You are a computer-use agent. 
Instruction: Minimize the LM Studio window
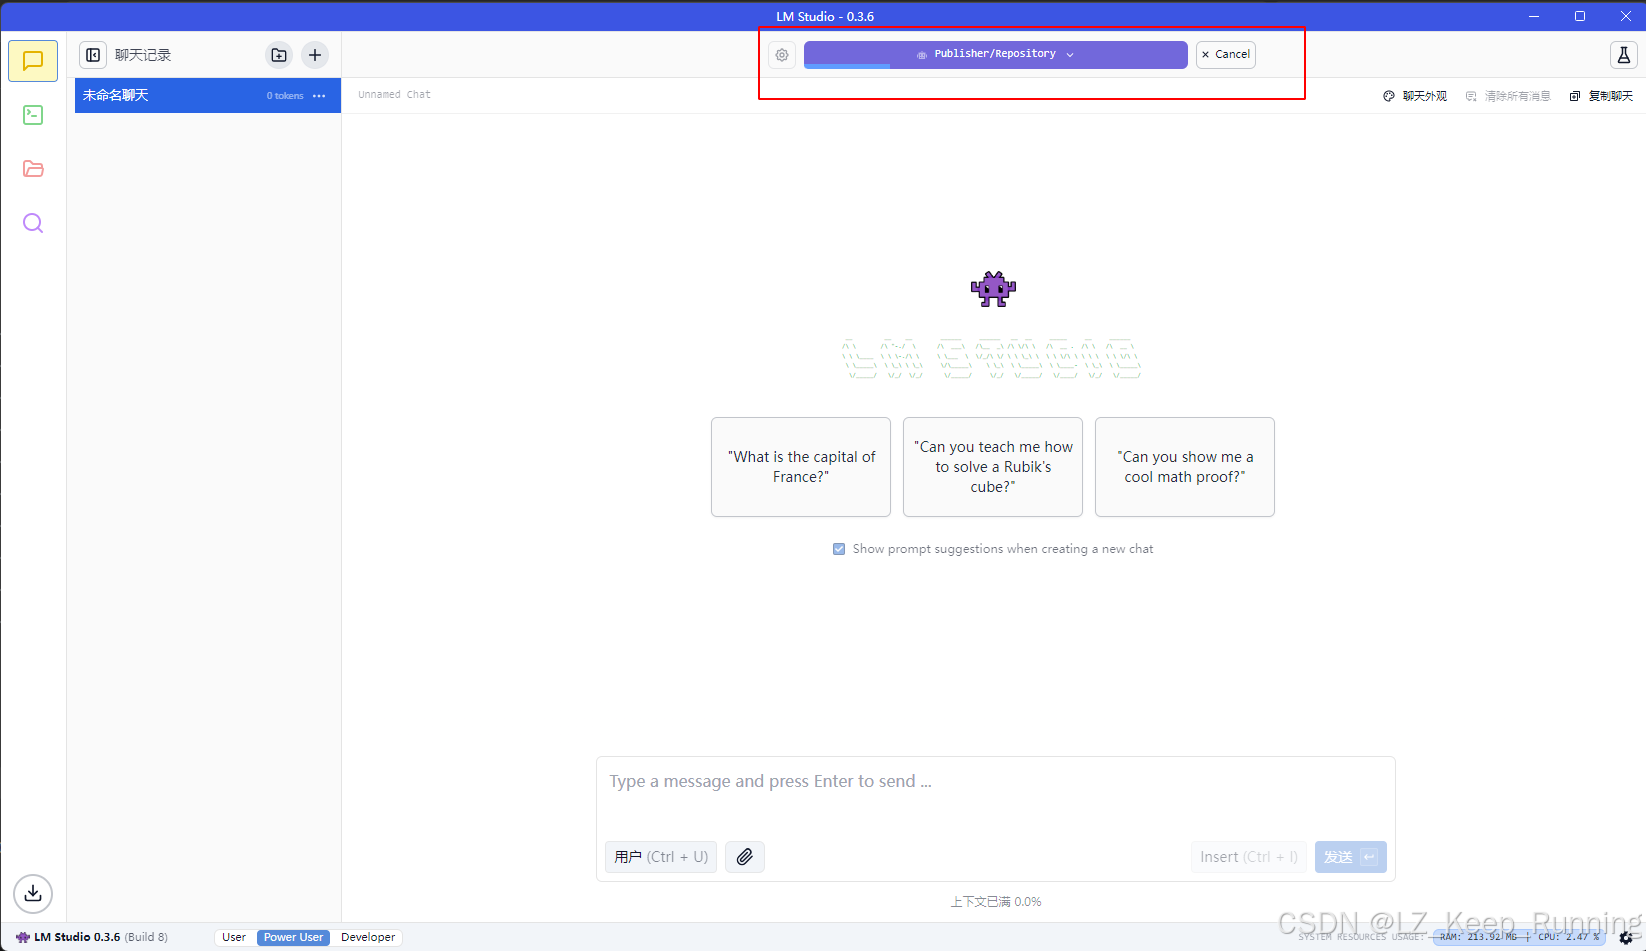[1534, 16]
